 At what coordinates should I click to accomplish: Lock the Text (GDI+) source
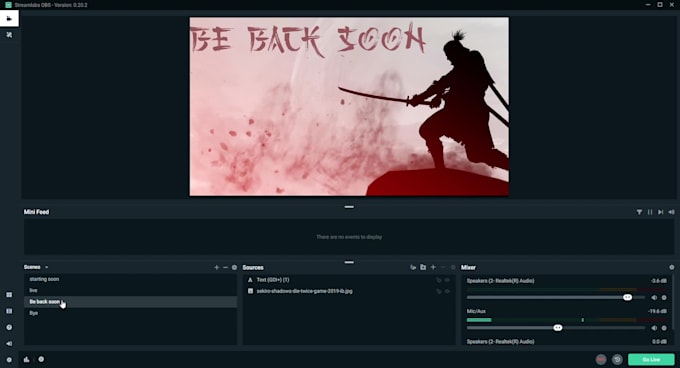(x=439, y=280)
